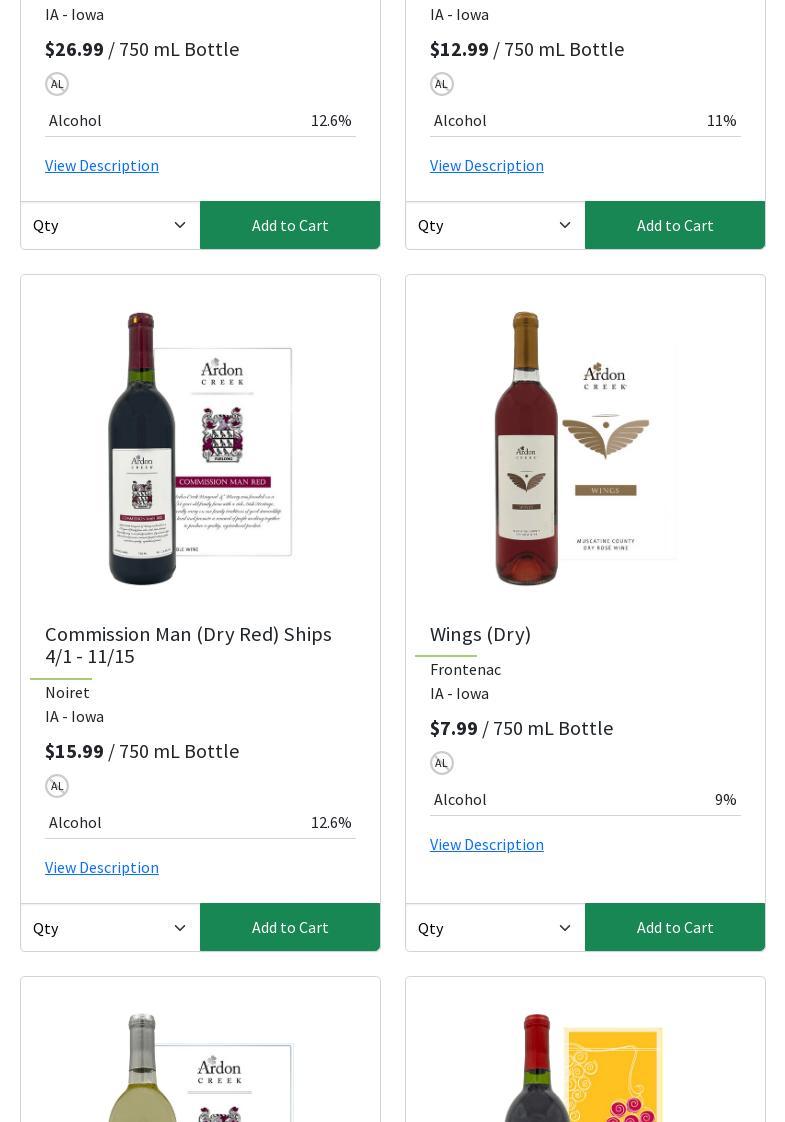Screen dimensions: 785x1122
Task: Click the AL badge under the $12.99 wine
Action: tap(442, 84)
